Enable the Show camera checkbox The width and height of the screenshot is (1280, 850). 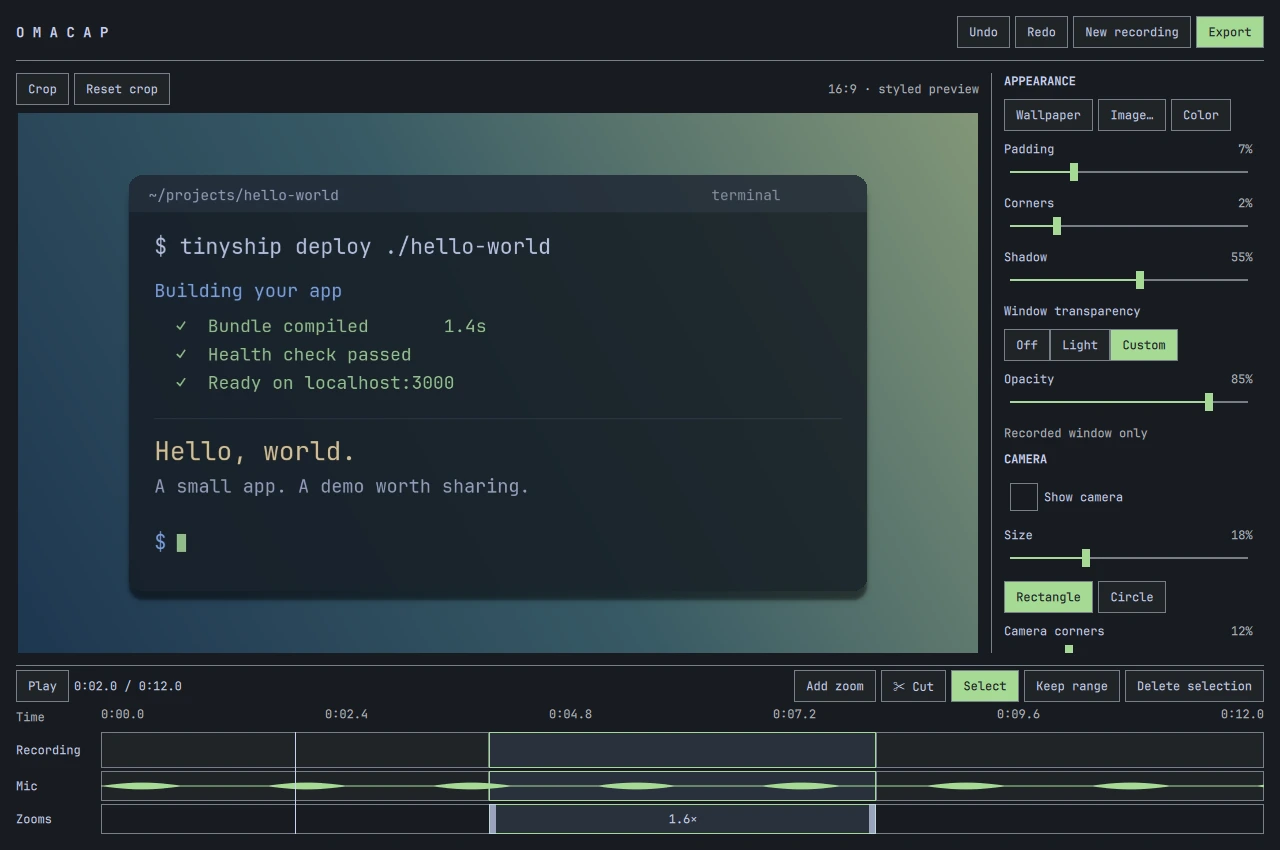click(1024, 497)
